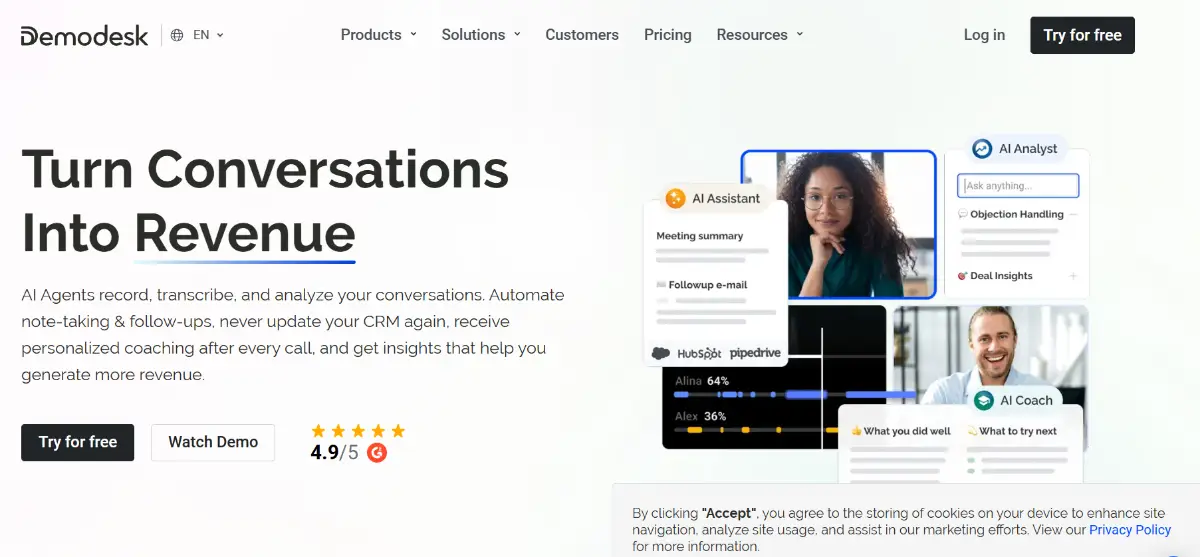Expand the Resources dropdown menu
The width and height of the screenshot is (1200, 557).
[x=759, y=35]
